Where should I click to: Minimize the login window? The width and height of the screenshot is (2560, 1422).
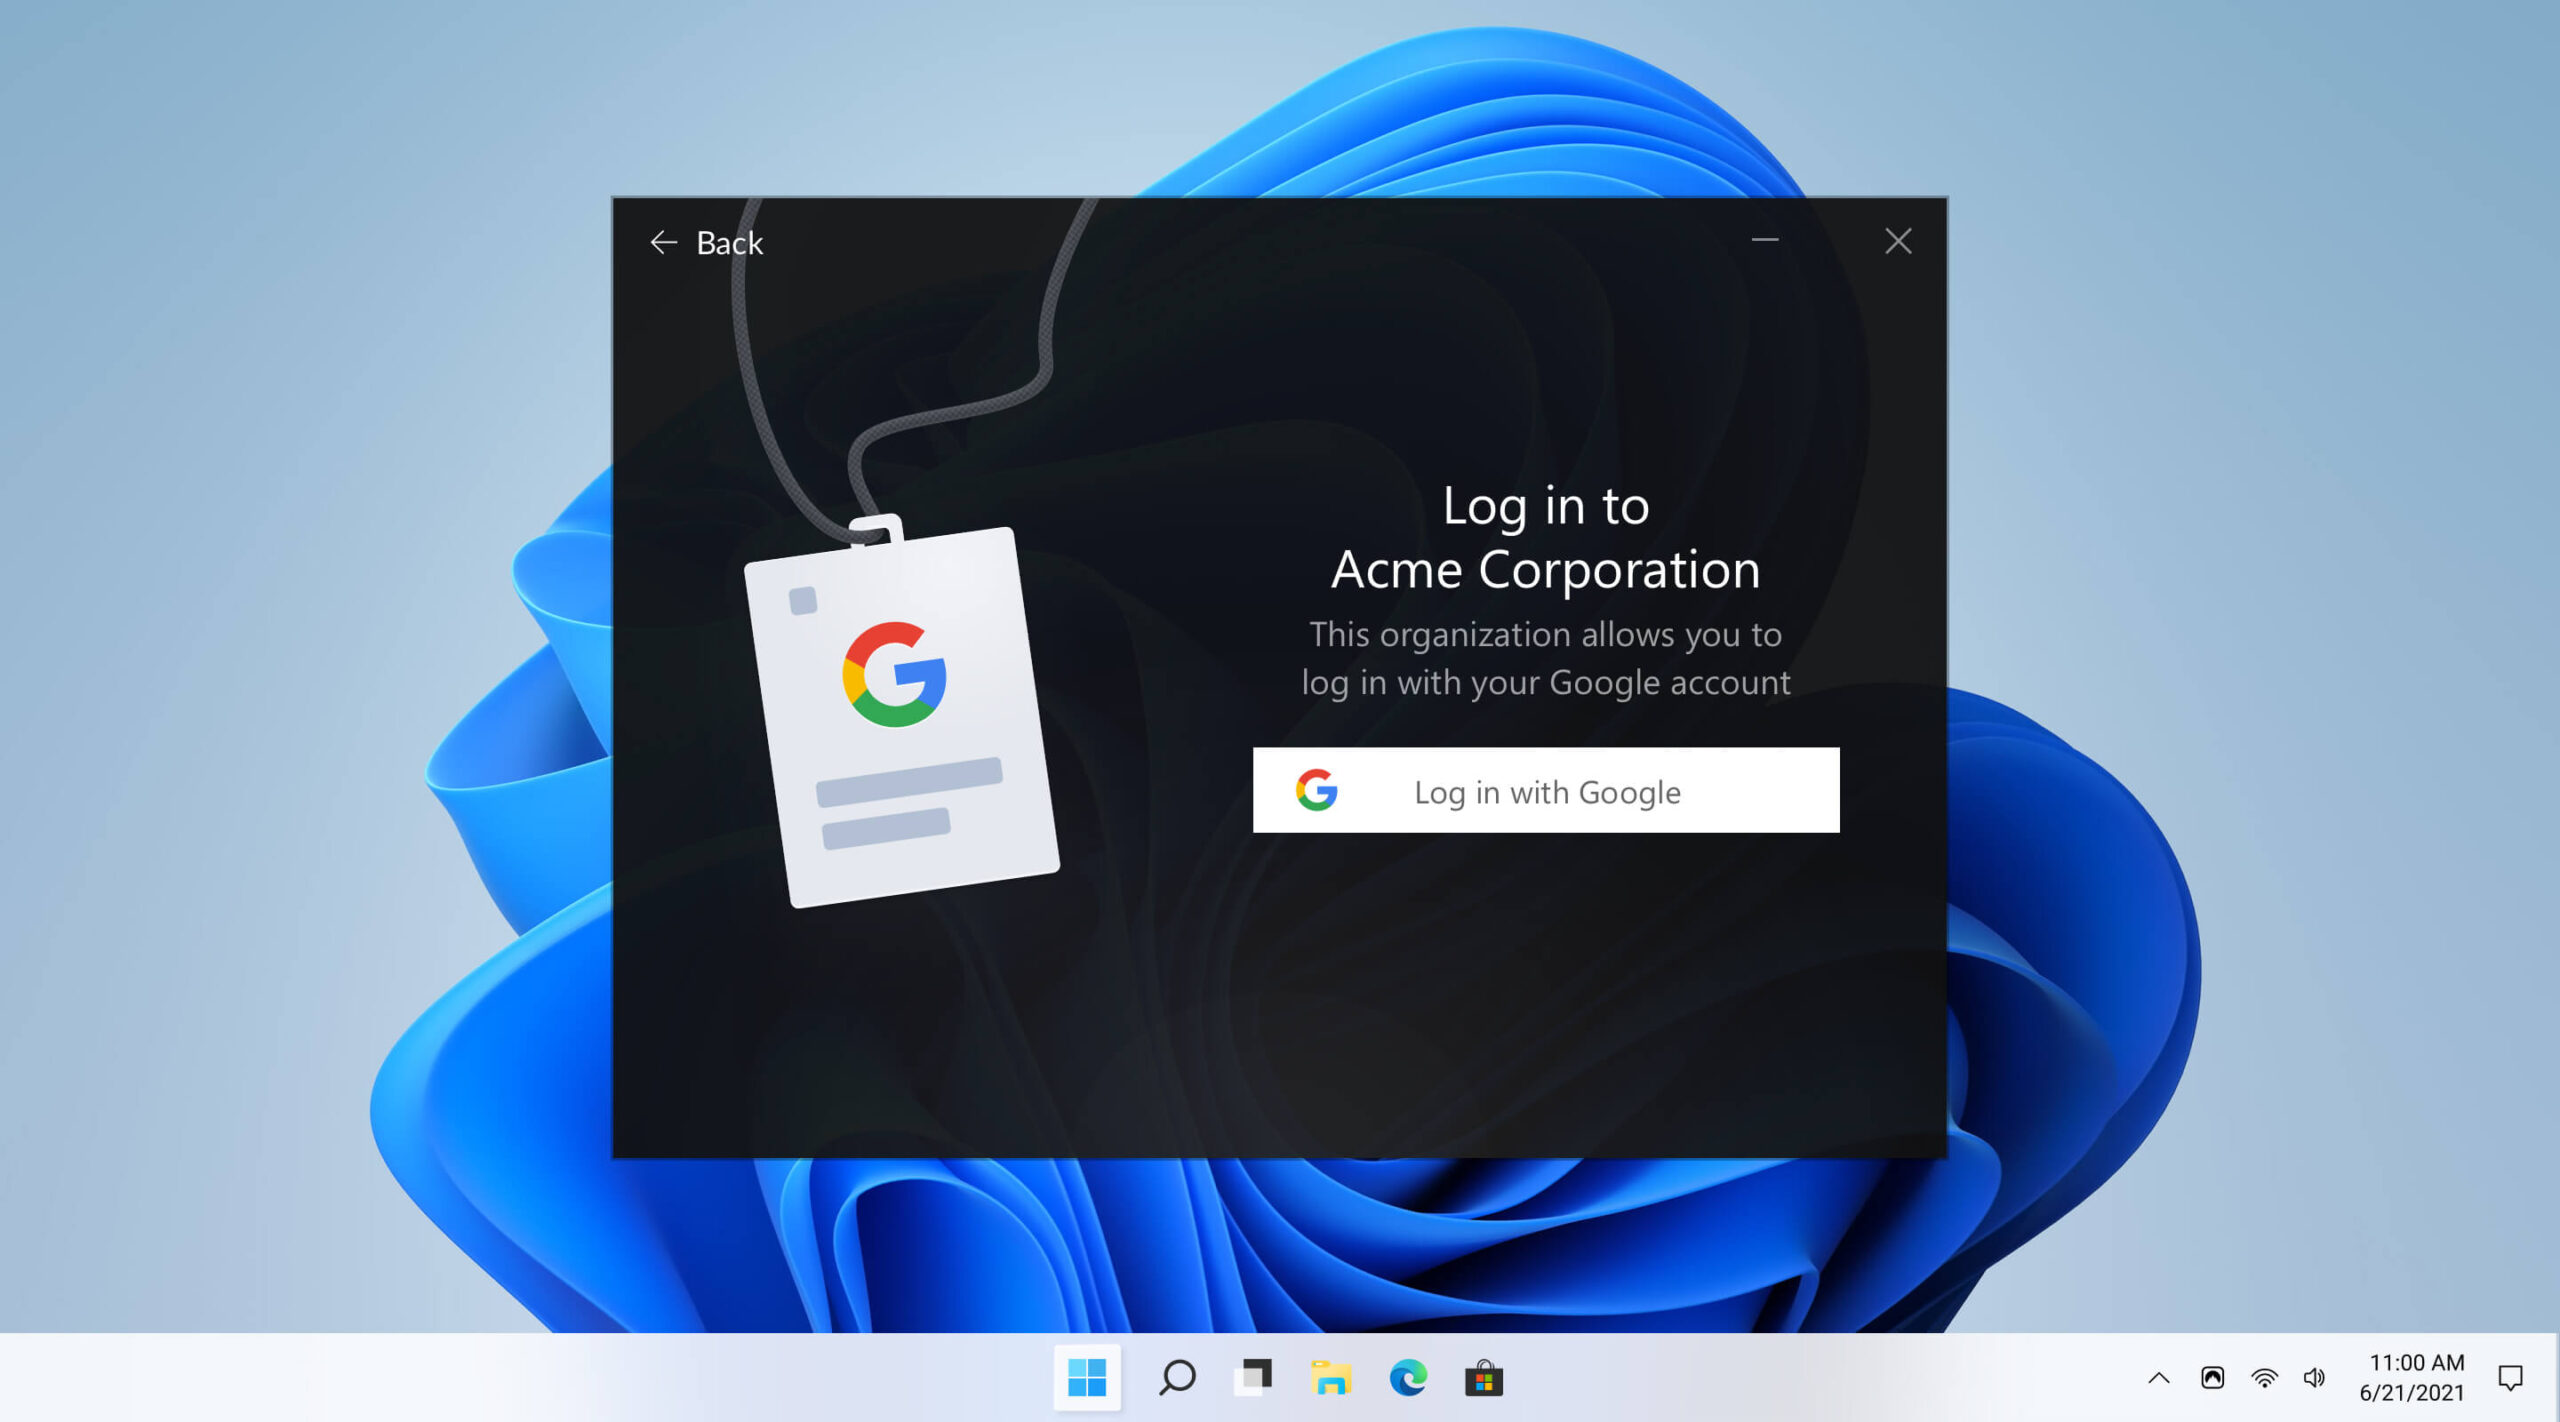[x=1764, y=240]
